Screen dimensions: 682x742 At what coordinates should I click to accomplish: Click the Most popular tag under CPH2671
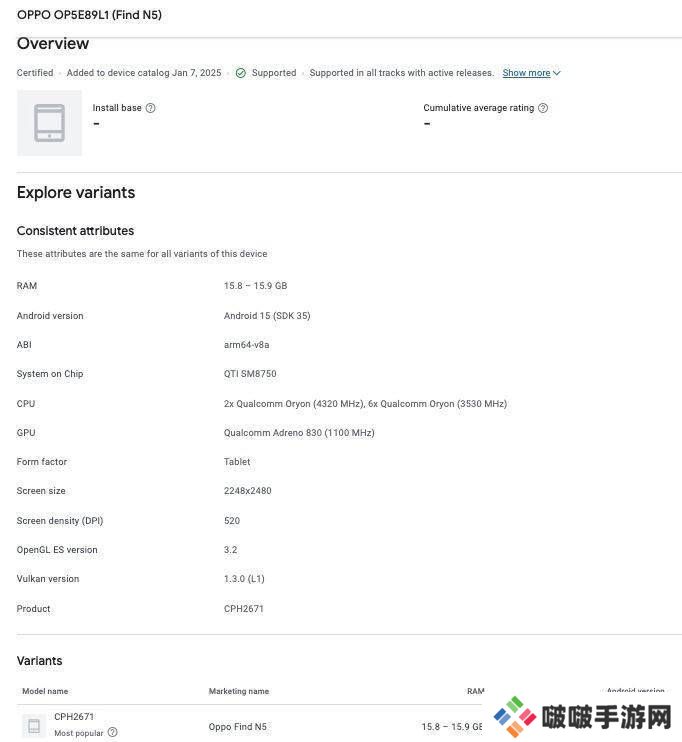click(x=79, y=733)
